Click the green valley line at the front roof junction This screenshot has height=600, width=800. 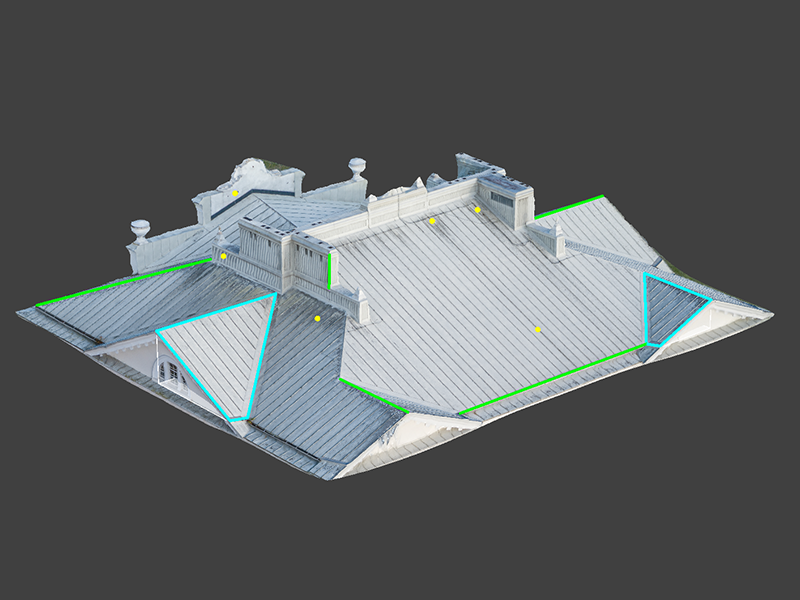(x=374, y=395)
